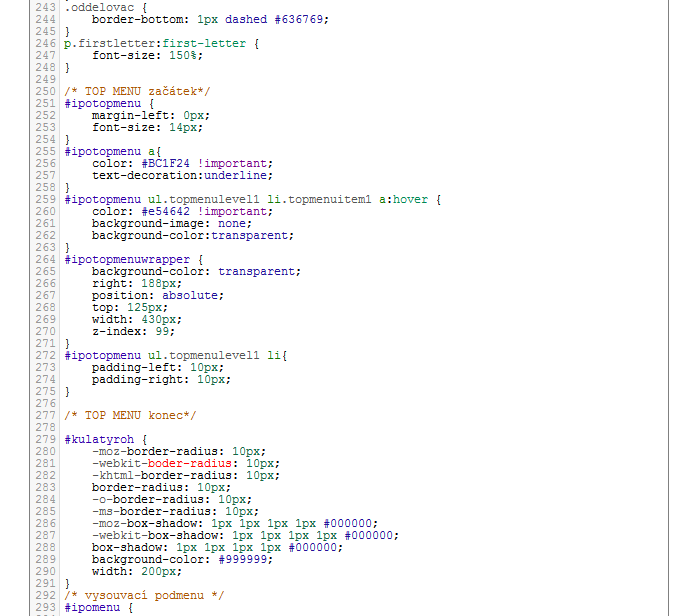Click the 'vysouvací podmenu' comment
This screenshot has height=616, width=687.
144,595
